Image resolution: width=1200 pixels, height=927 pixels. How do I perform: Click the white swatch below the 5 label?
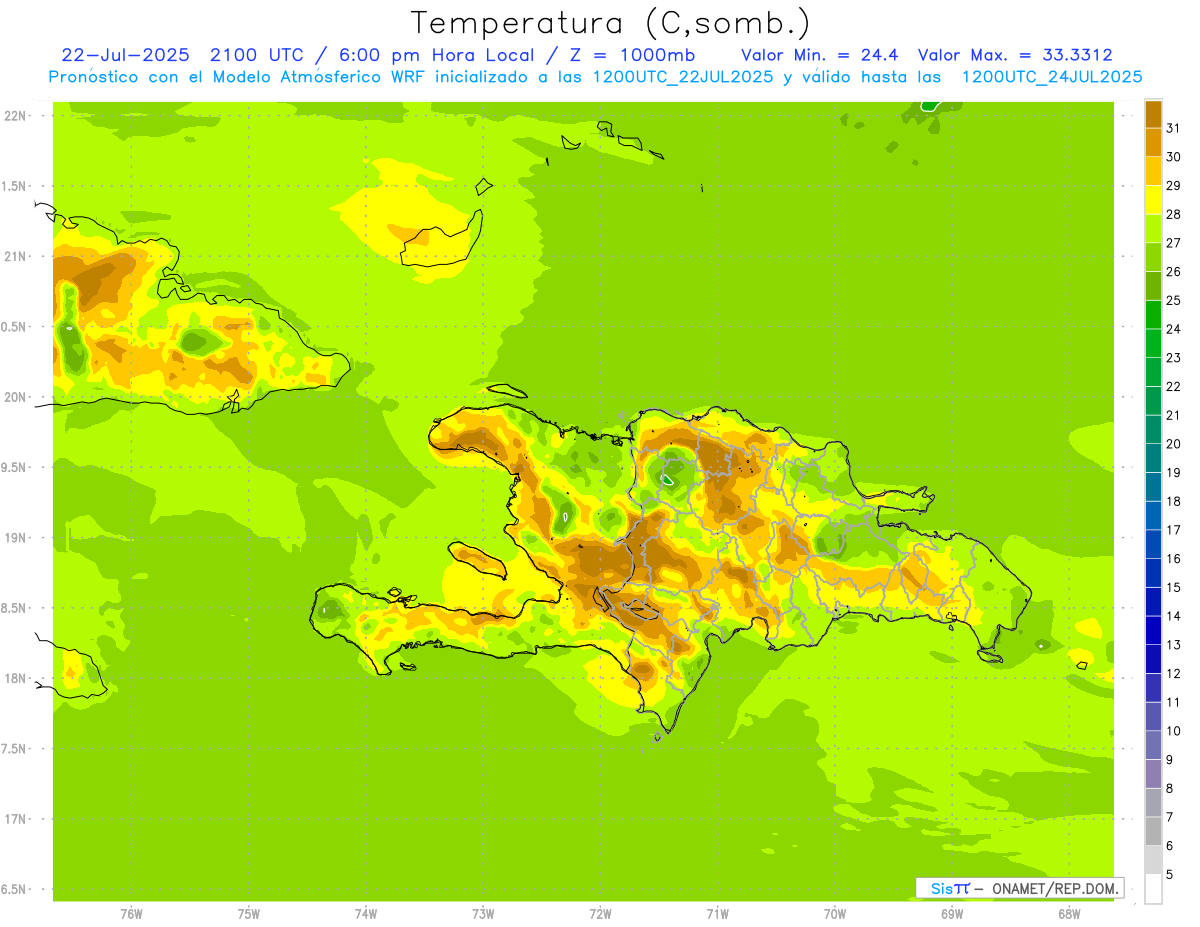click(1153, 889)
